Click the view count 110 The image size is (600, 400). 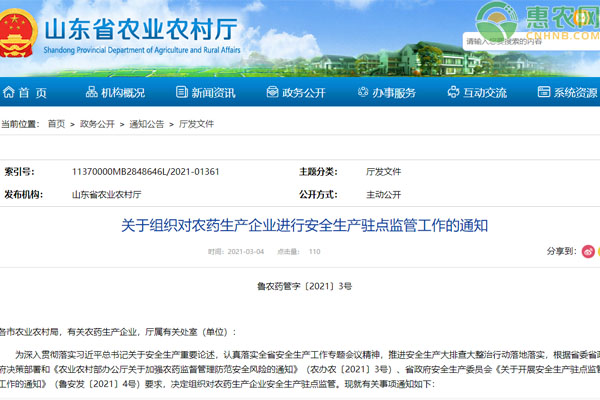point(315,251)
